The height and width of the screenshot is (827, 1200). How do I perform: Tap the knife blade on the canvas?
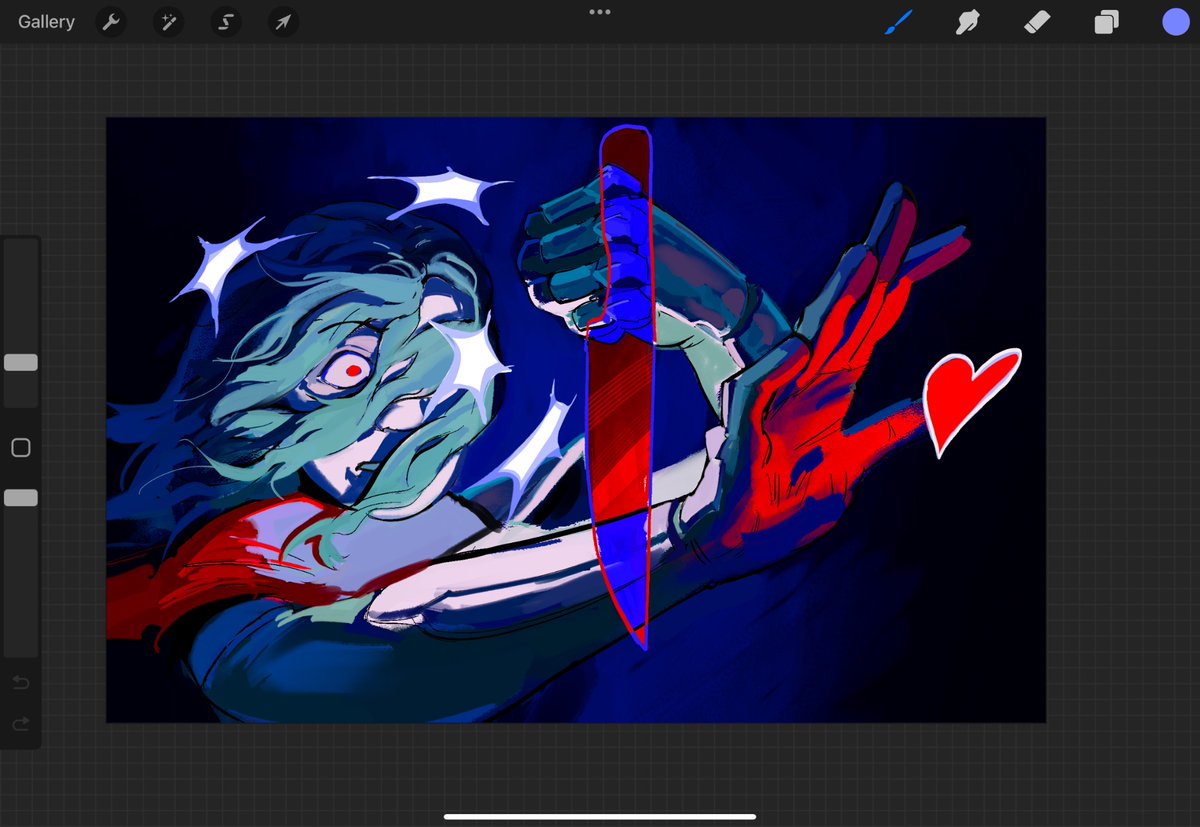pyautogui.click(x=618, y=490)
